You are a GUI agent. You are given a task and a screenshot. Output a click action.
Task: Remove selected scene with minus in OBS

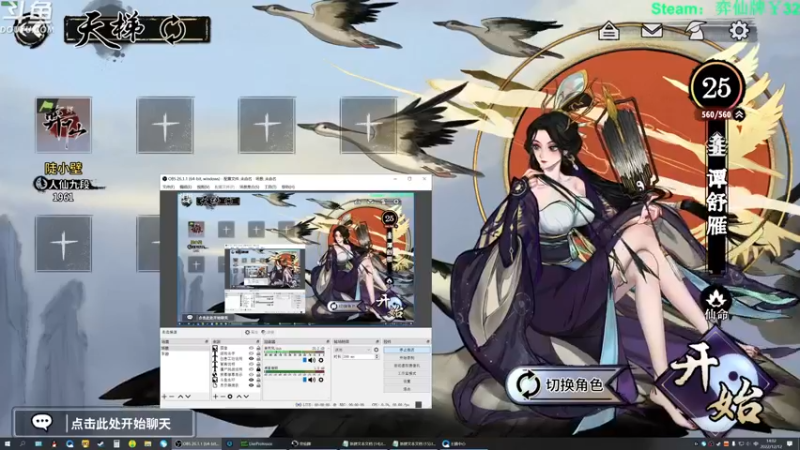[x=171, y=396]
